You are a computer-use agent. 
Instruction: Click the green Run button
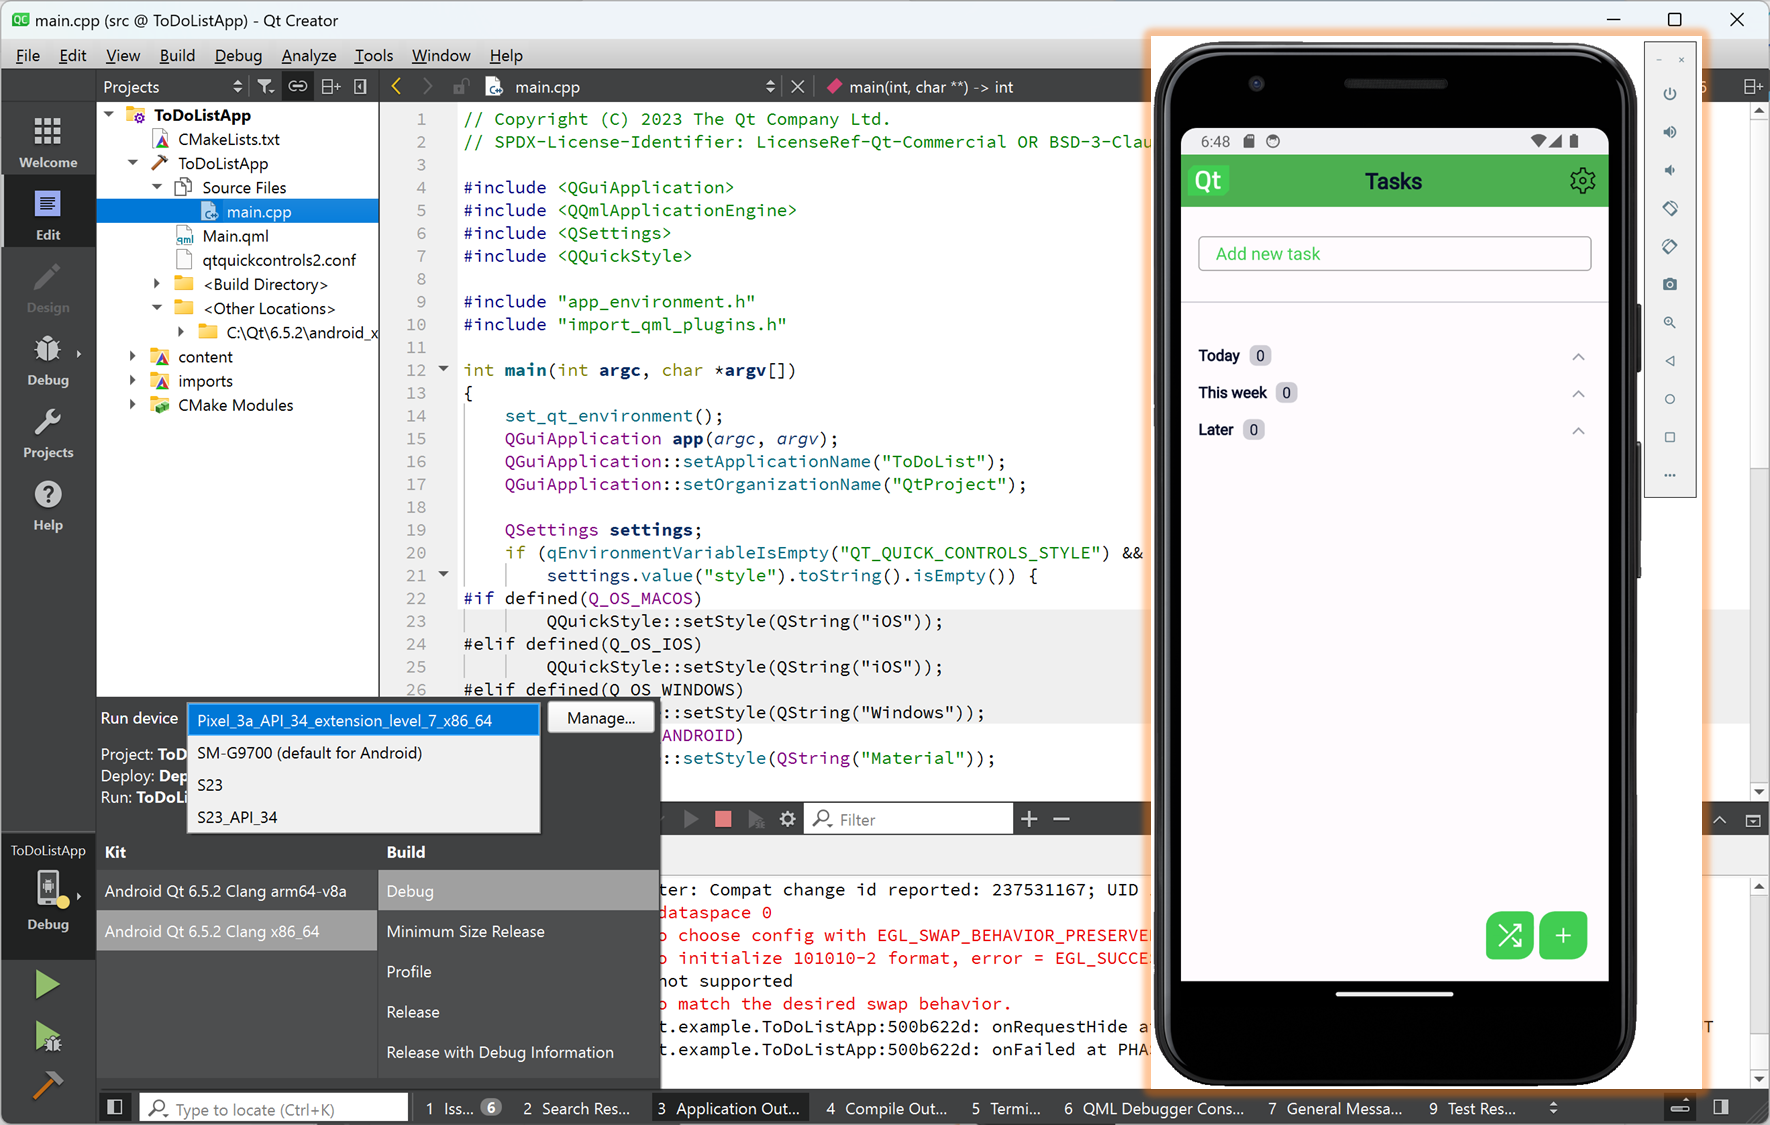coord(47,985)
